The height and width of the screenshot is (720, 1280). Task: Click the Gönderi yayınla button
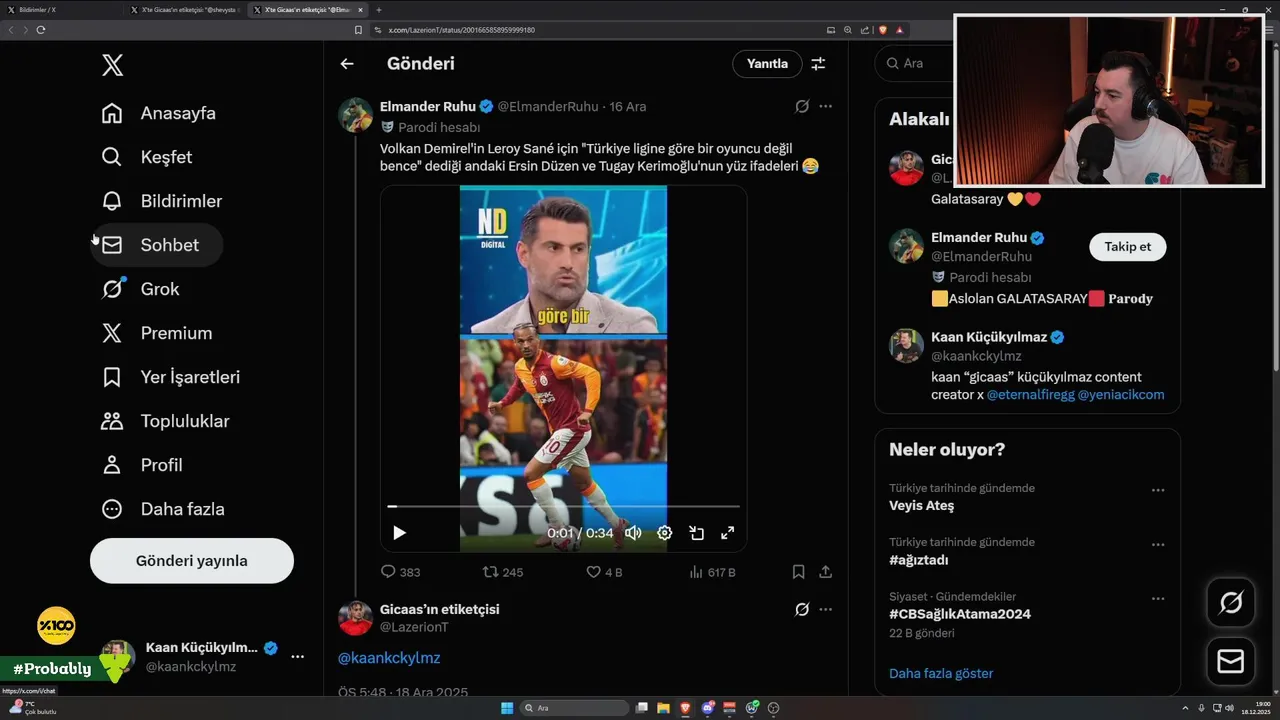pyautogui.click(x=192, y=561)
